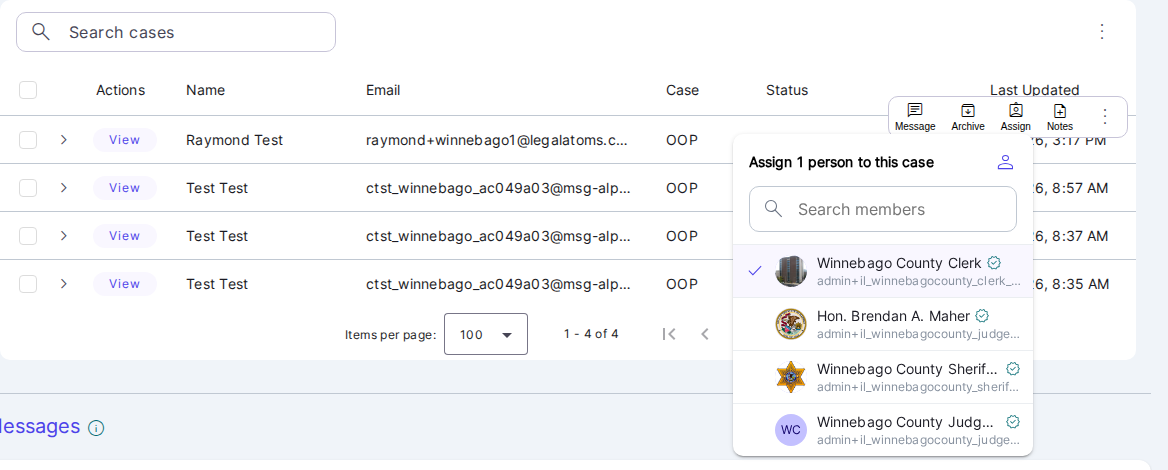The width and height of the screenshot is (1168, 470).
Task: Click the raymond+winnebago1 email cell
Action: [x=497, y=139]
